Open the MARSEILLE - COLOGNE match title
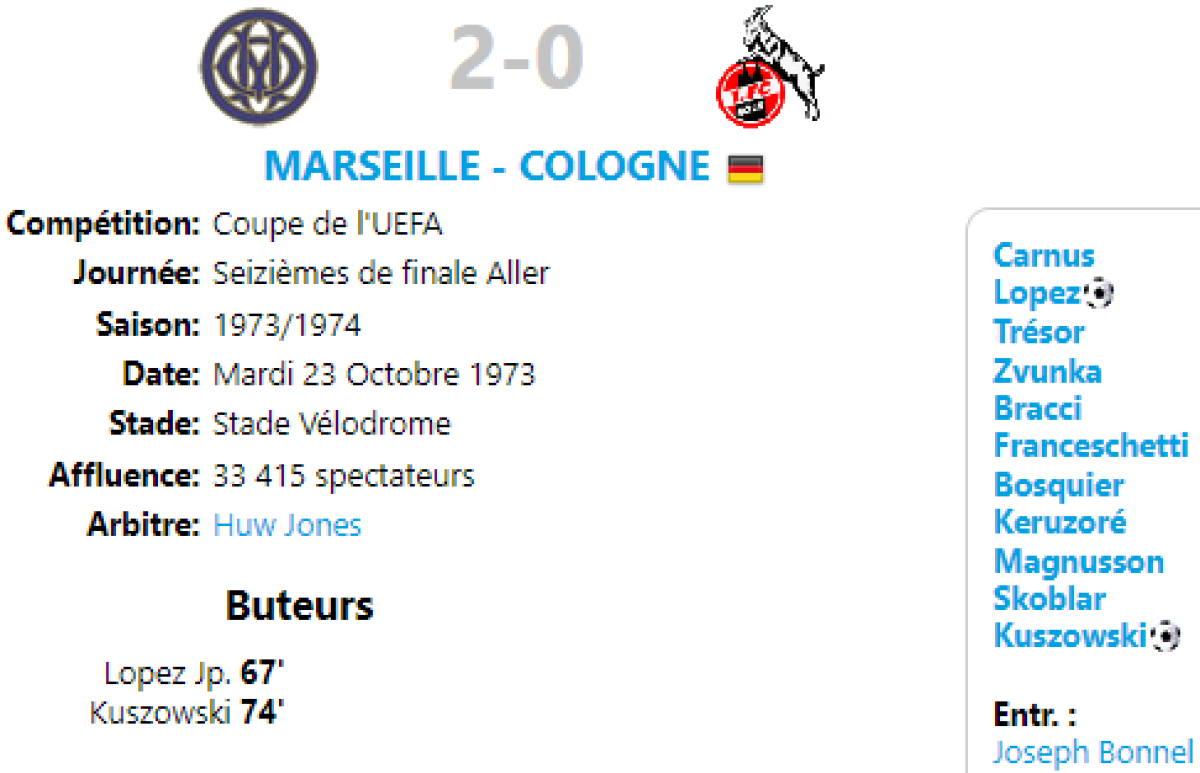 tap(487, 167)
